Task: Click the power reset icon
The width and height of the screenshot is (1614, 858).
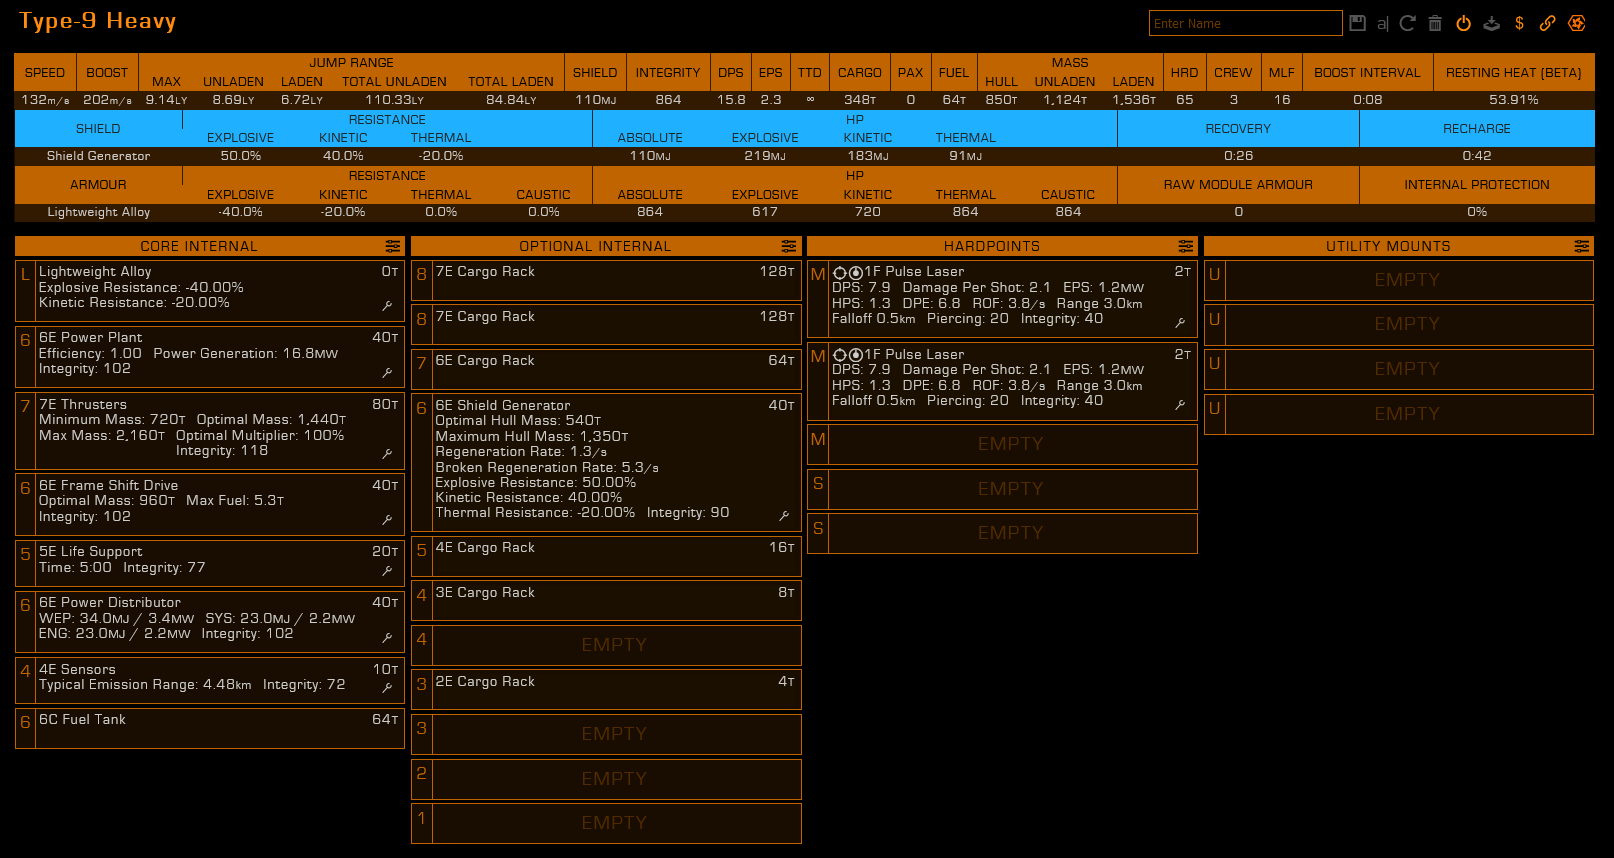Action: pyautogui.click(x=1463, y=23)
